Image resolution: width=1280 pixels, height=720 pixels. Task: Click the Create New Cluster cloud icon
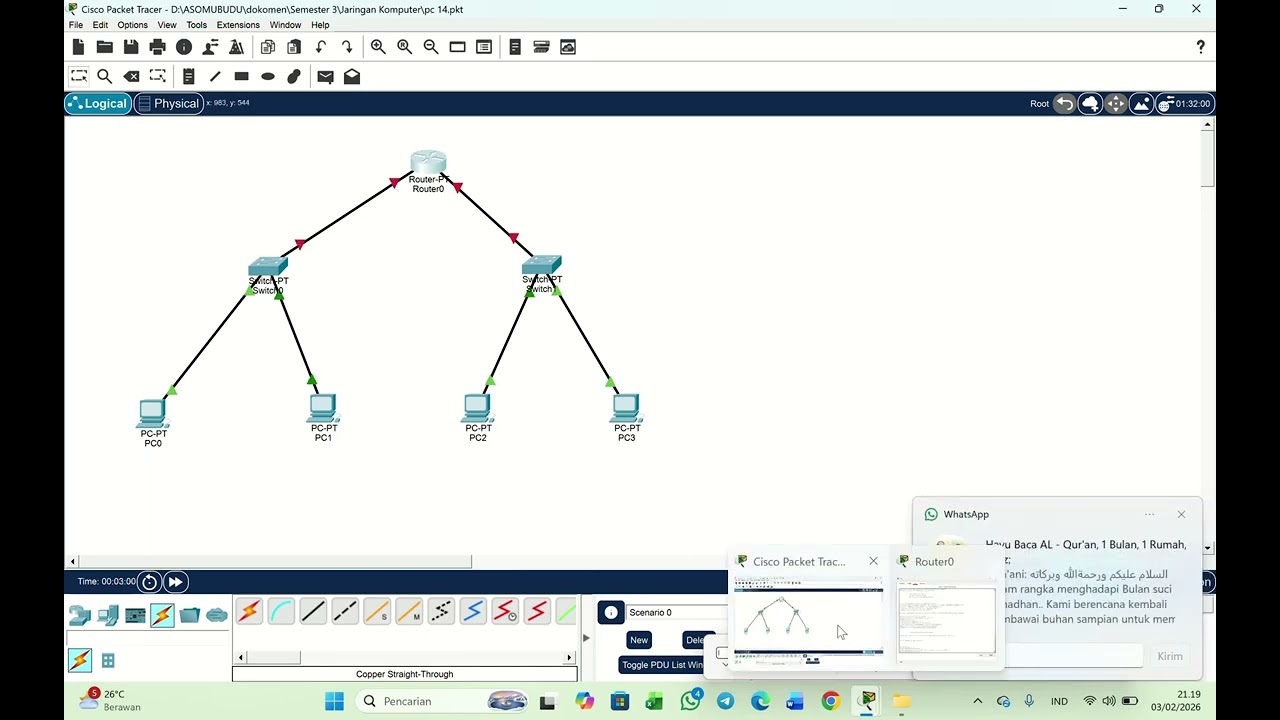coord(1090,103)
